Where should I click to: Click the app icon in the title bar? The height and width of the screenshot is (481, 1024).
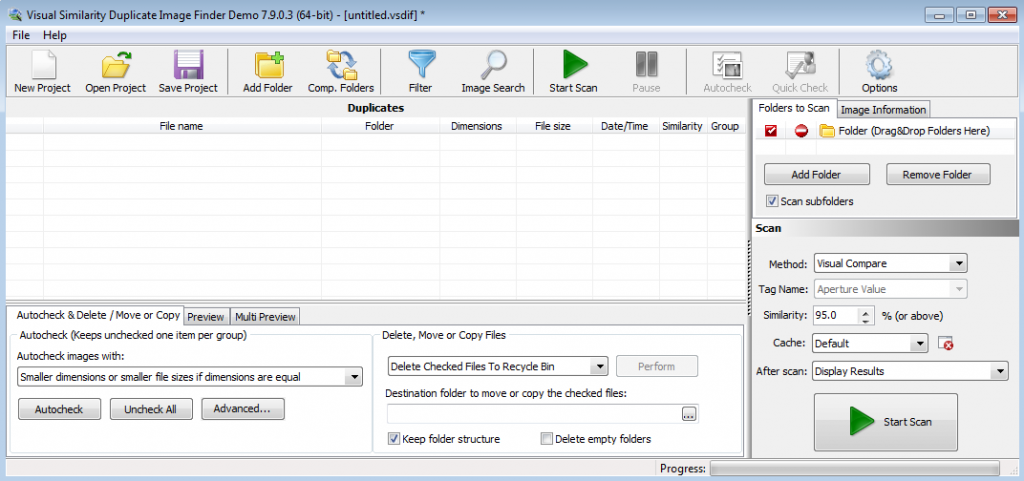click(x=14, y=15)
